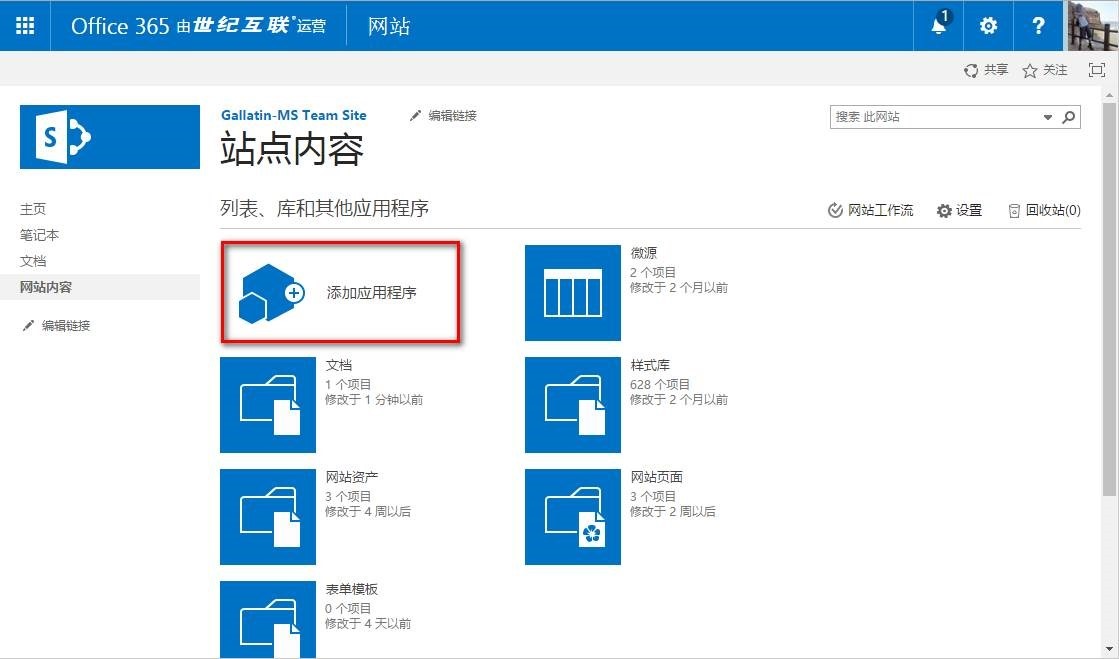Open the 样式库 title link
The image size is (1119, 659).
650,365
